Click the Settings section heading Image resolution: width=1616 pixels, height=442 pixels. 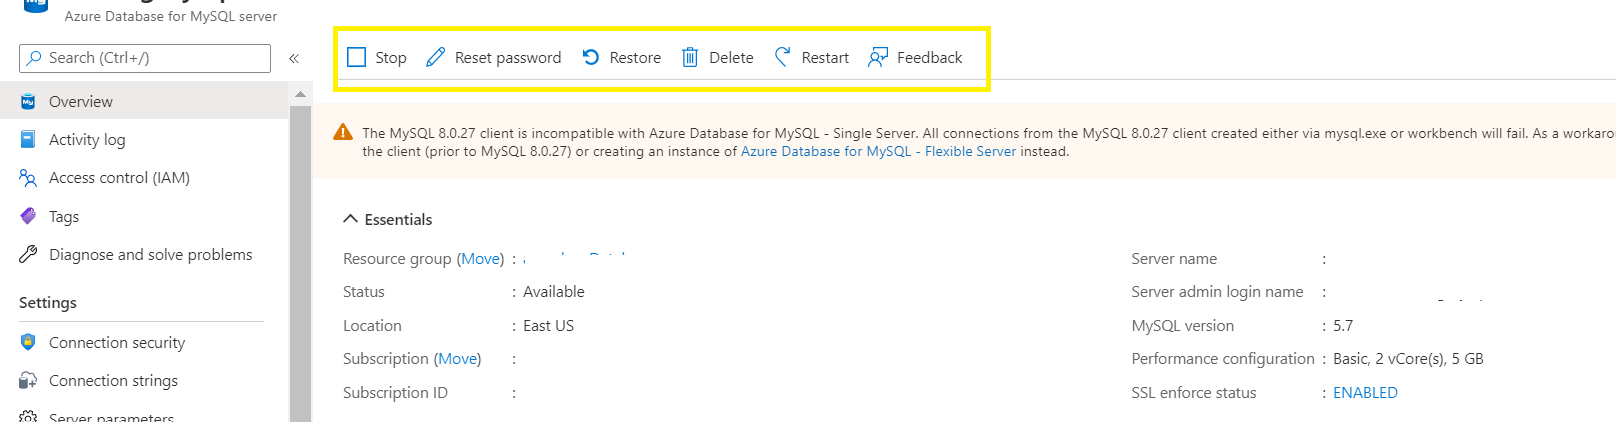(x=48, y=302)
